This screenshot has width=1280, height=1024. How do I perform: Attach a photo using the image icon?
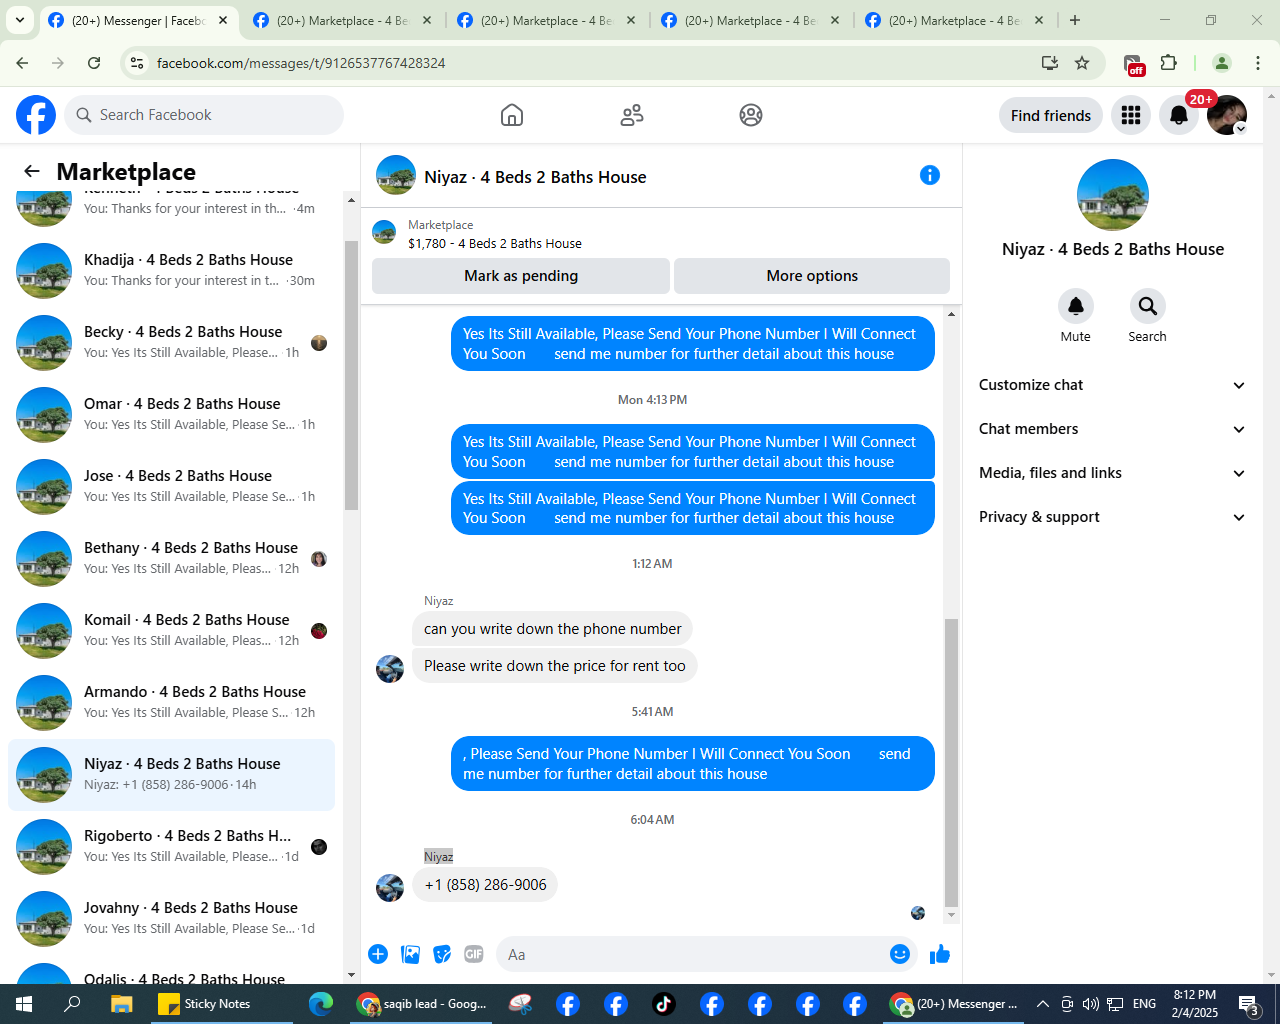[x=410, y=954]
